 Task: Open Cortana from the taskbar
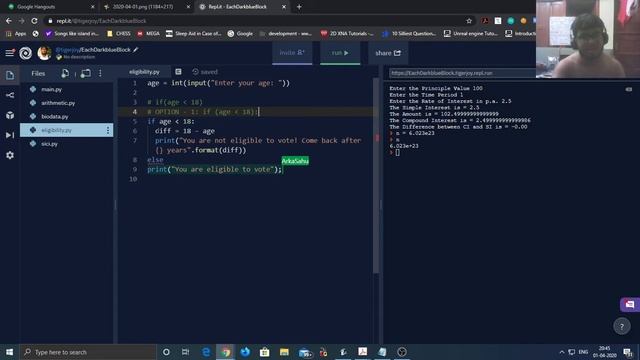166,352
